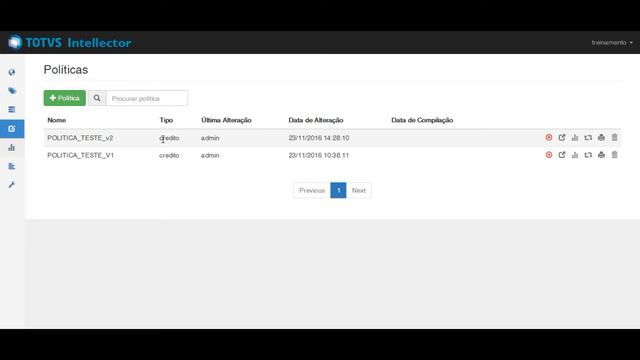
Task: Open the tags icon in the sidebar
Action: click(12, 91)
